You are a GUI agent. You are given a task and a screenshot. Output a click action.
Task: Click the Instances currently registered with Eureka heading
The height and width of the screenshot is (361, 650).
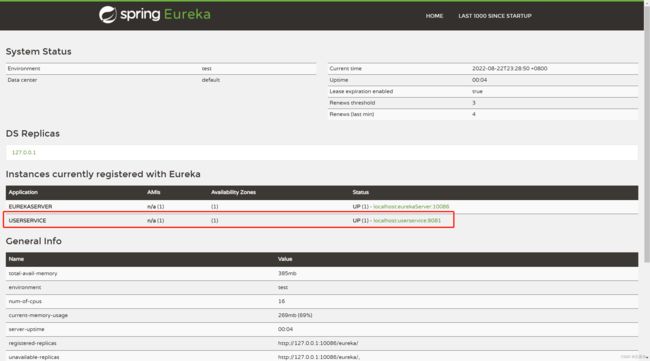pos(103,174)
